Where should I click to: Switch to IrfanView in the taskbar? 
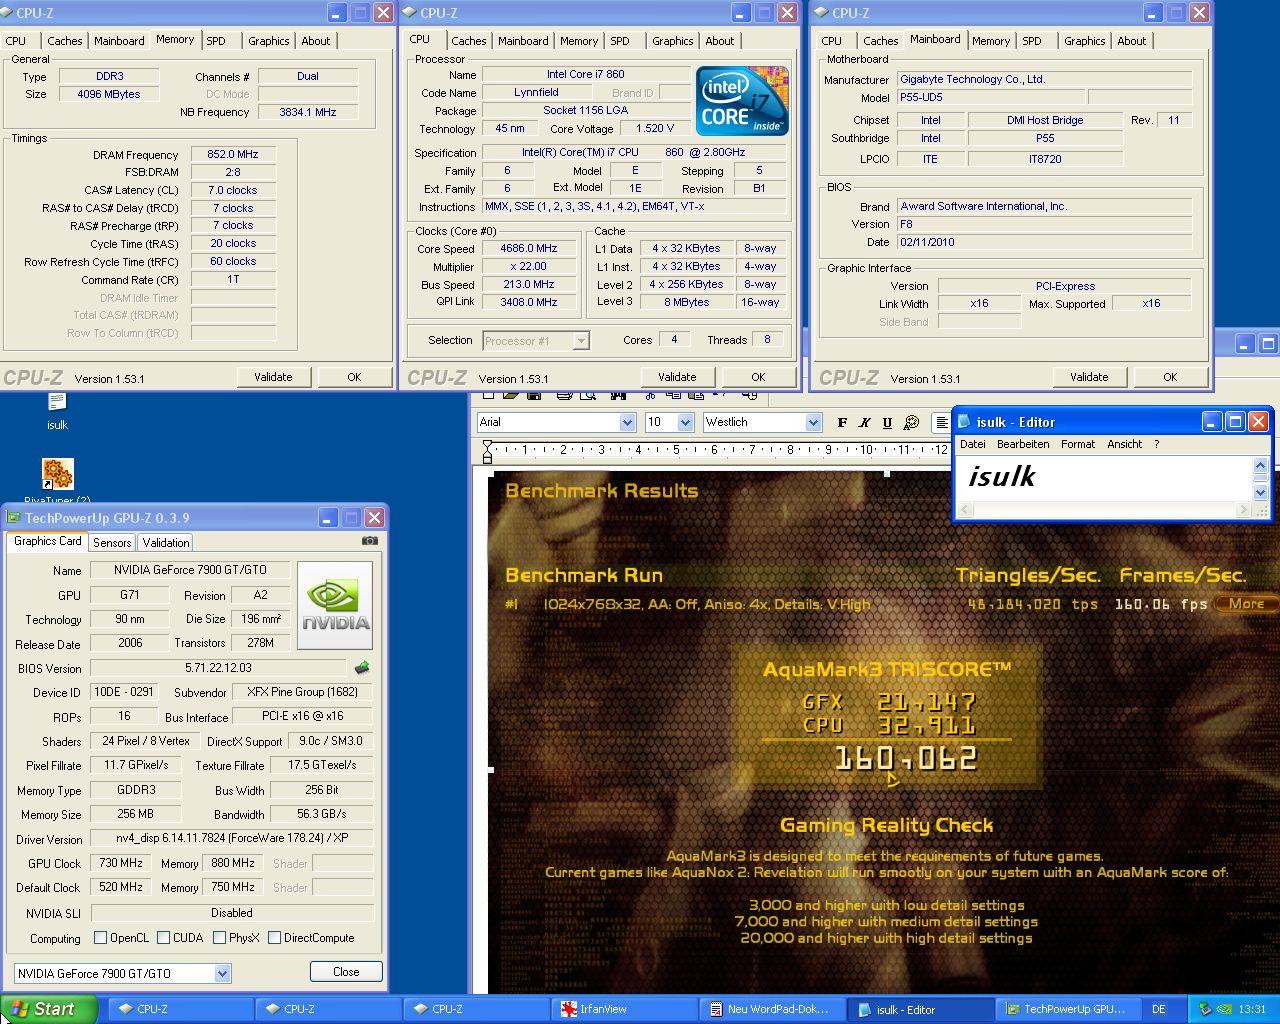pos(622,1009)
